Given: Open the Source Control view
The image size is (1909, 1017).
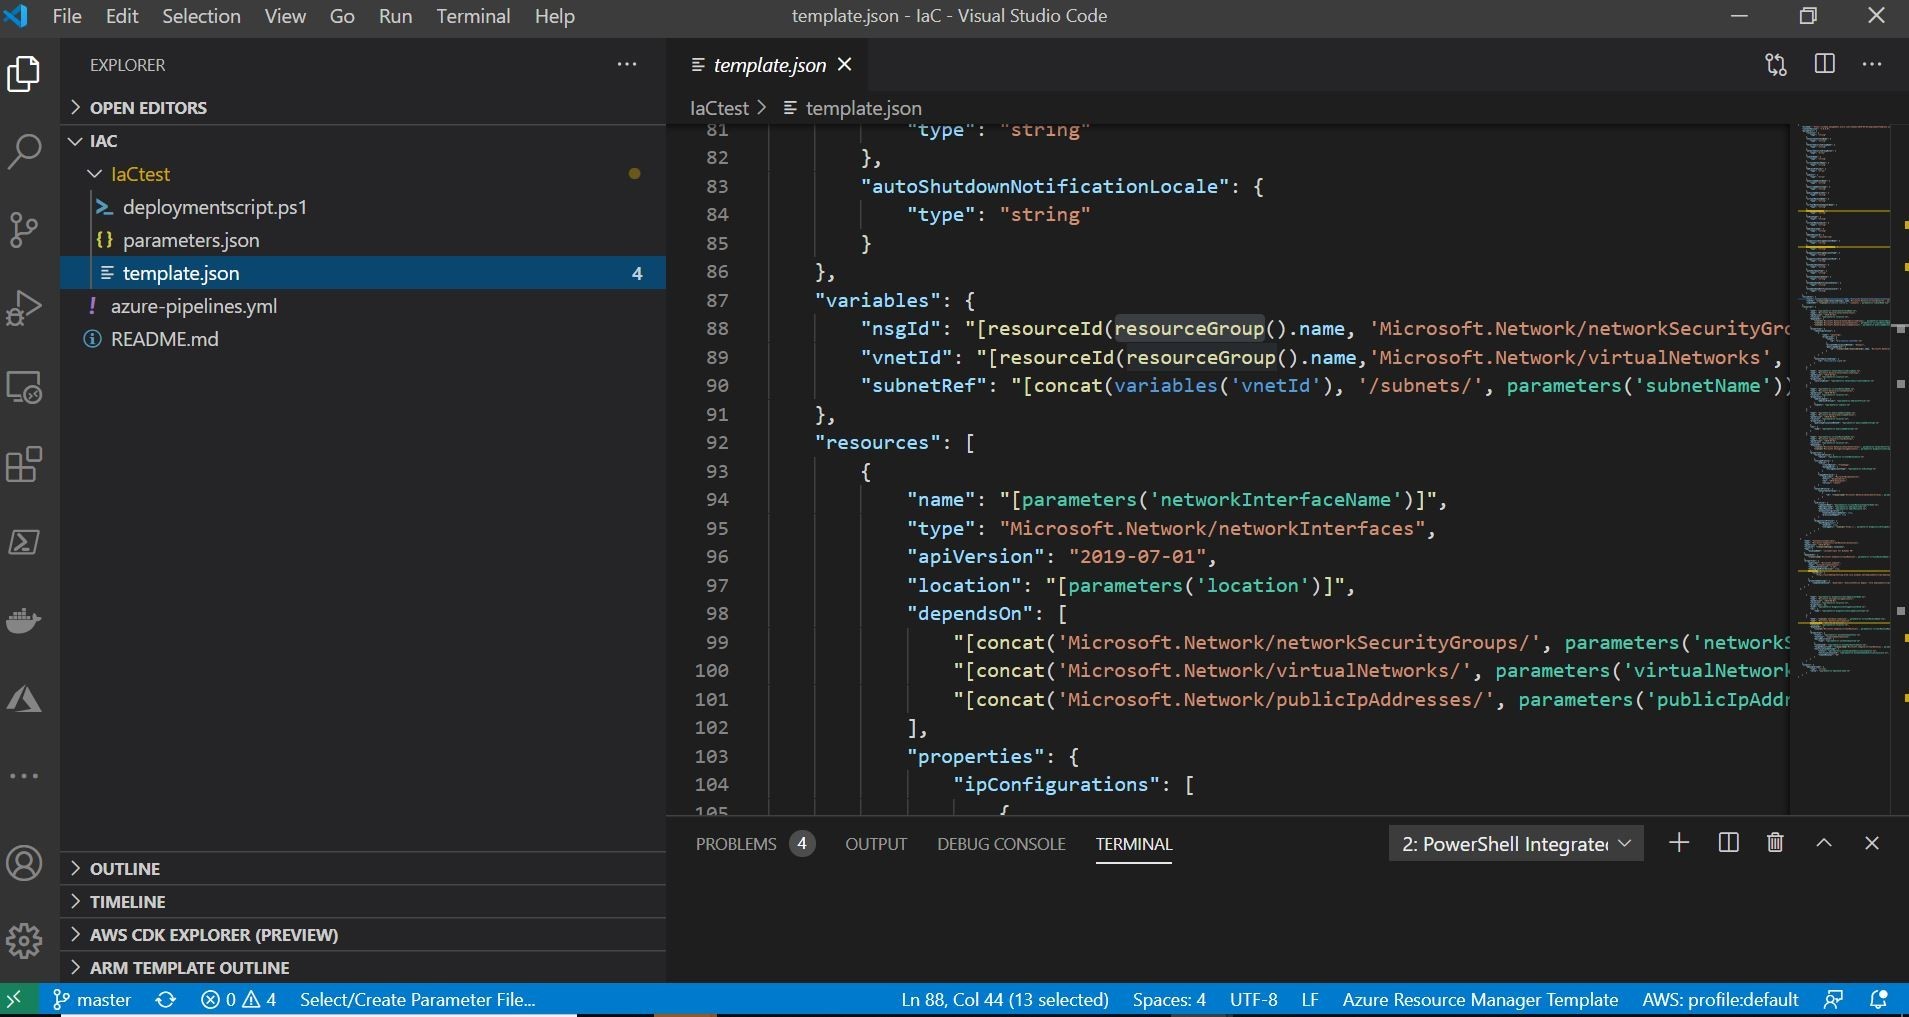Looking at the screenshot, I should coord(24,230).
